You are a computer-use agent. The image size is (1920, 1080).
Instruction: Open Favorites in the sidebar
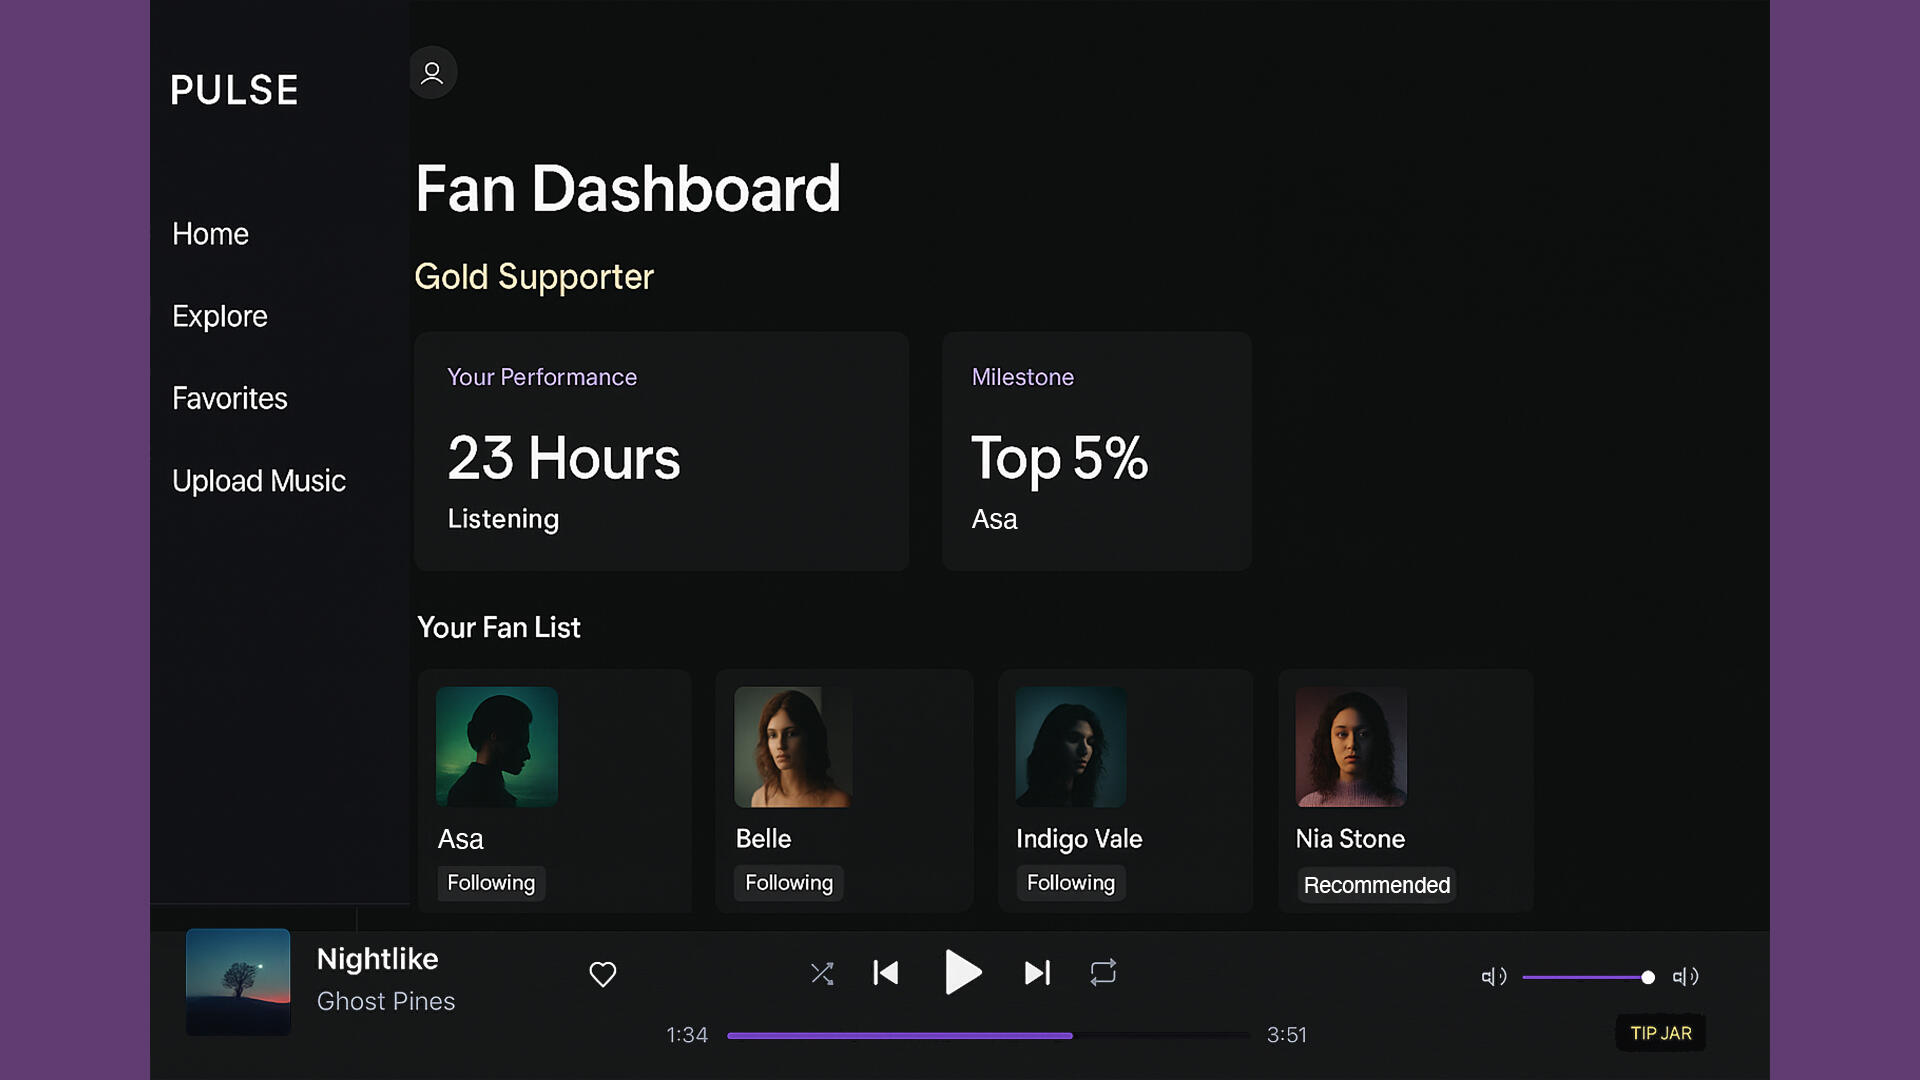[x=230, y=399]
